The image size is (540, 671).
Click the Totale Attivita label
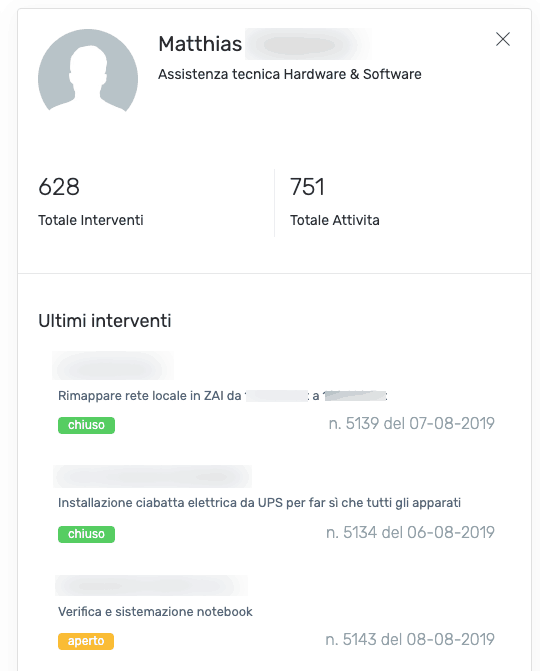335,220
